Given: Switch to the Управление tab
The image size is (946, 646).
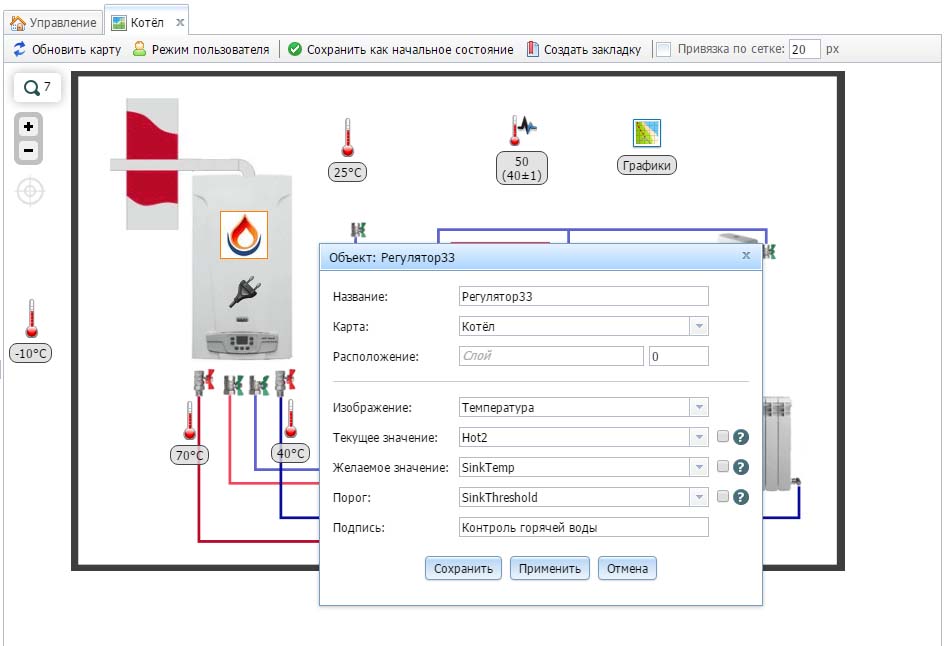Looking at the screenshot, I should (x=54, y=23).
